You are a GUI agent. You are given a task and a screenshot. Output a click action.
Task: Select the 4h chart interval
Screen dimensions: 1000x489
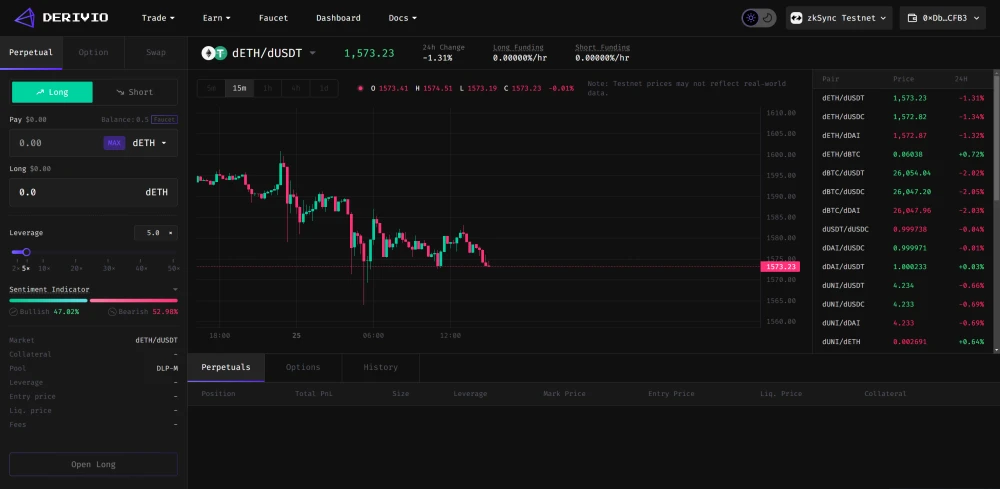coord(296,88)
